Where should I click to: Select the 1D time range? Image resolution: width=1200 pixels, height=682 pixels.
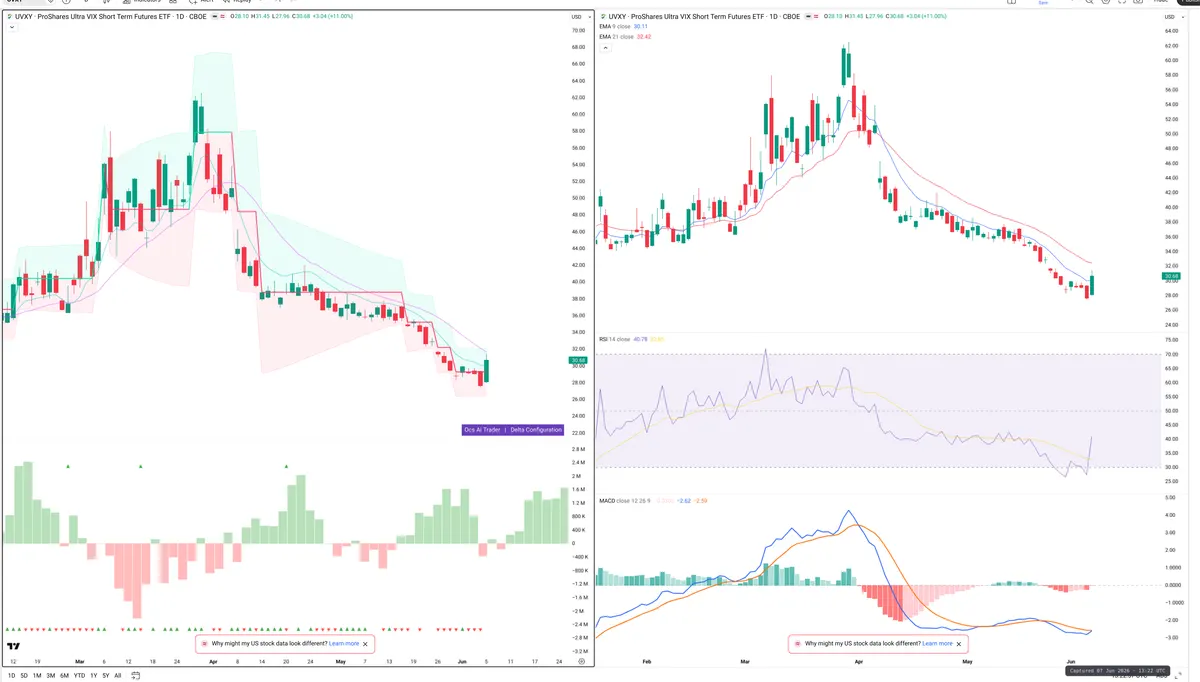(x=10, y=675)
